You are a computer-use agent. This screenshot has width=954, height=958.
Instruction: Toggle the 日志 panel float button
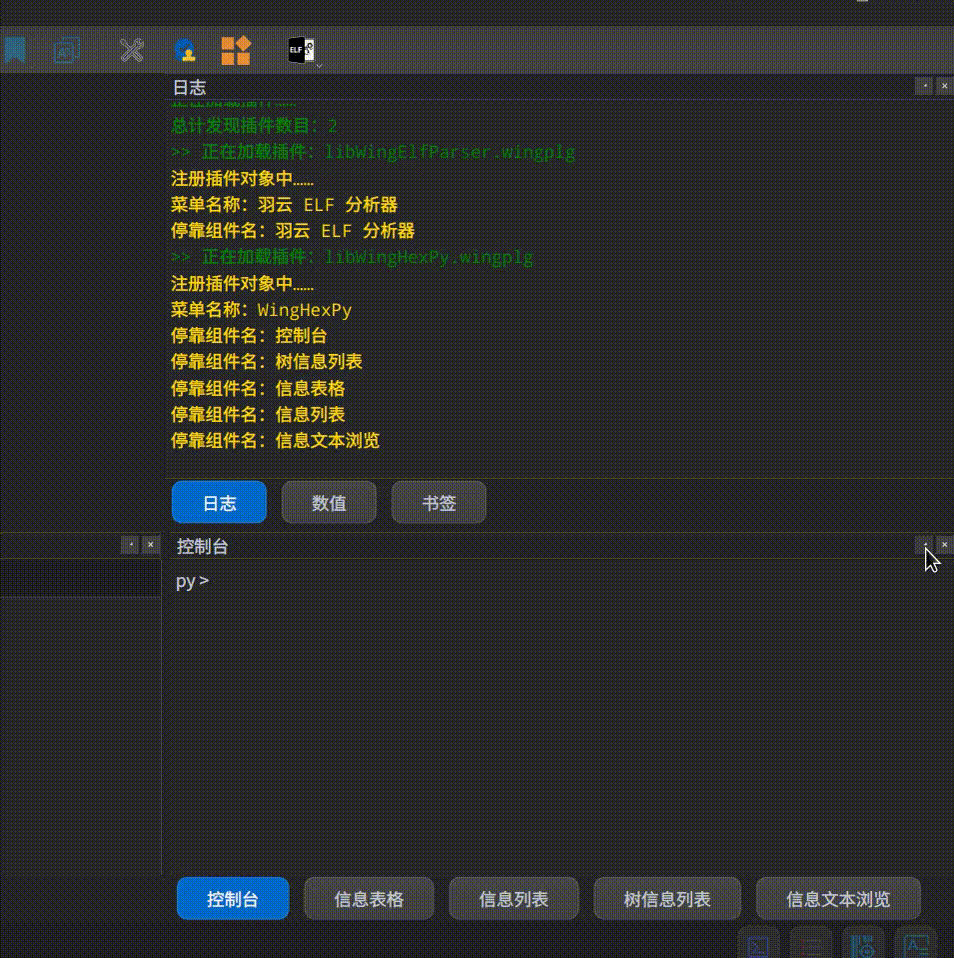point(925,87)
